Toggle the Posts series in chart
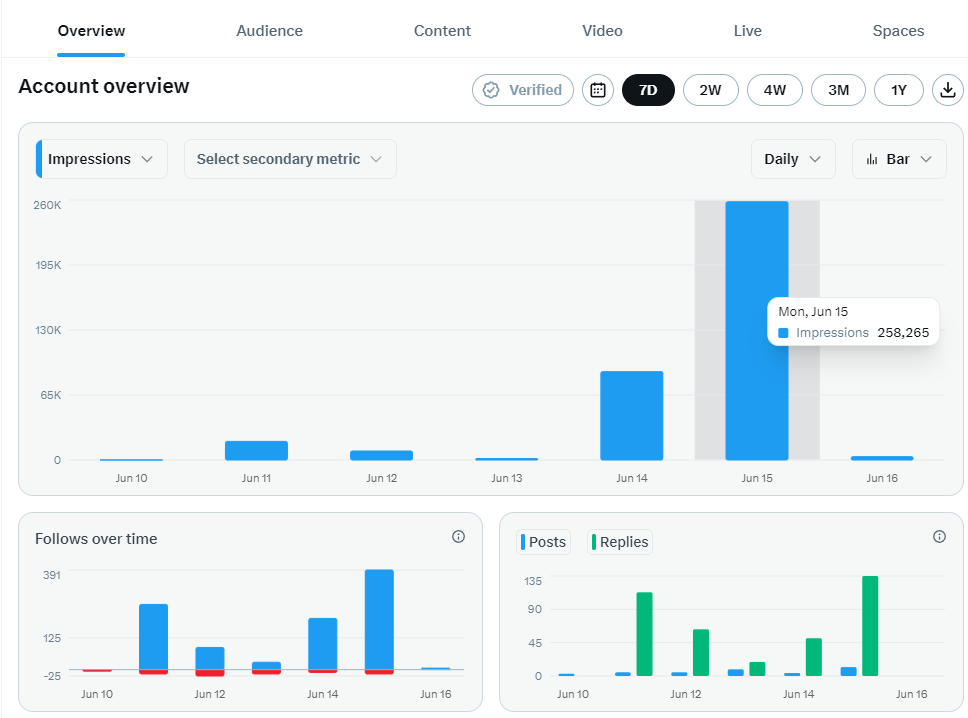 tap(543, 542)
